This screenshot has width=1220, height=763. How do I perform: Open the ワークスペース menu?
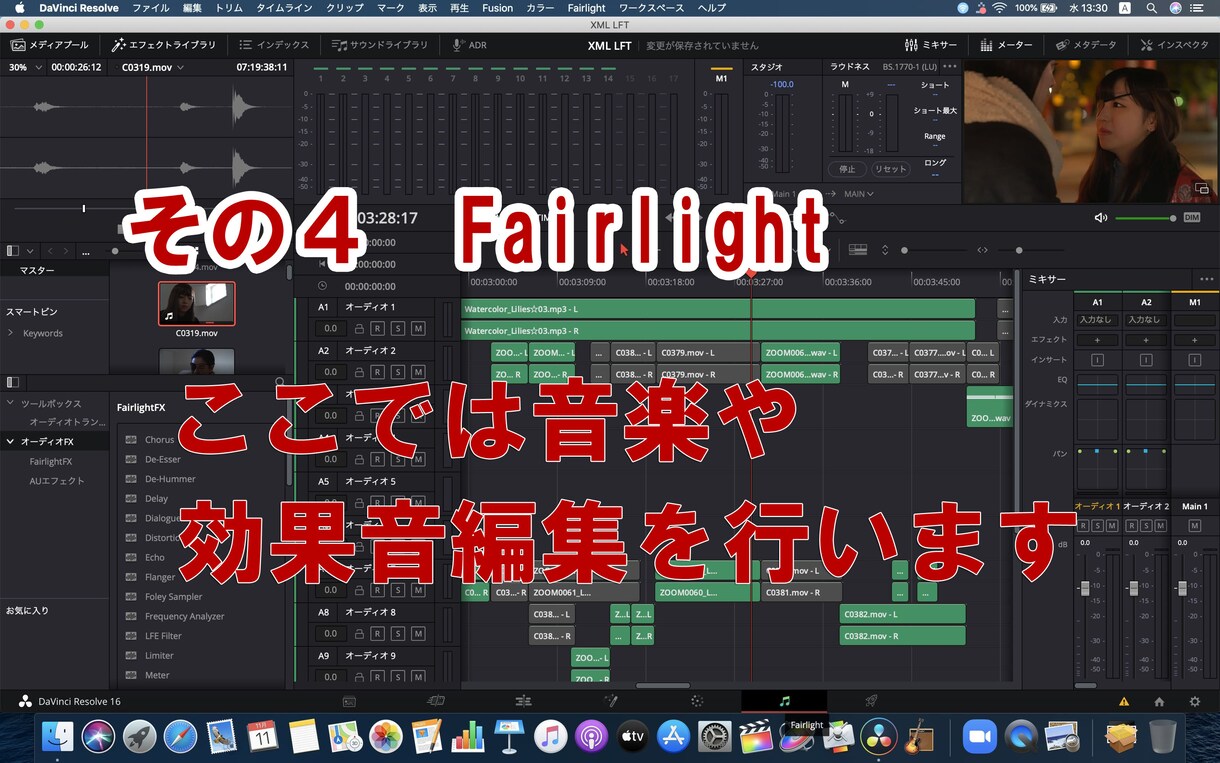click(652, 8)
